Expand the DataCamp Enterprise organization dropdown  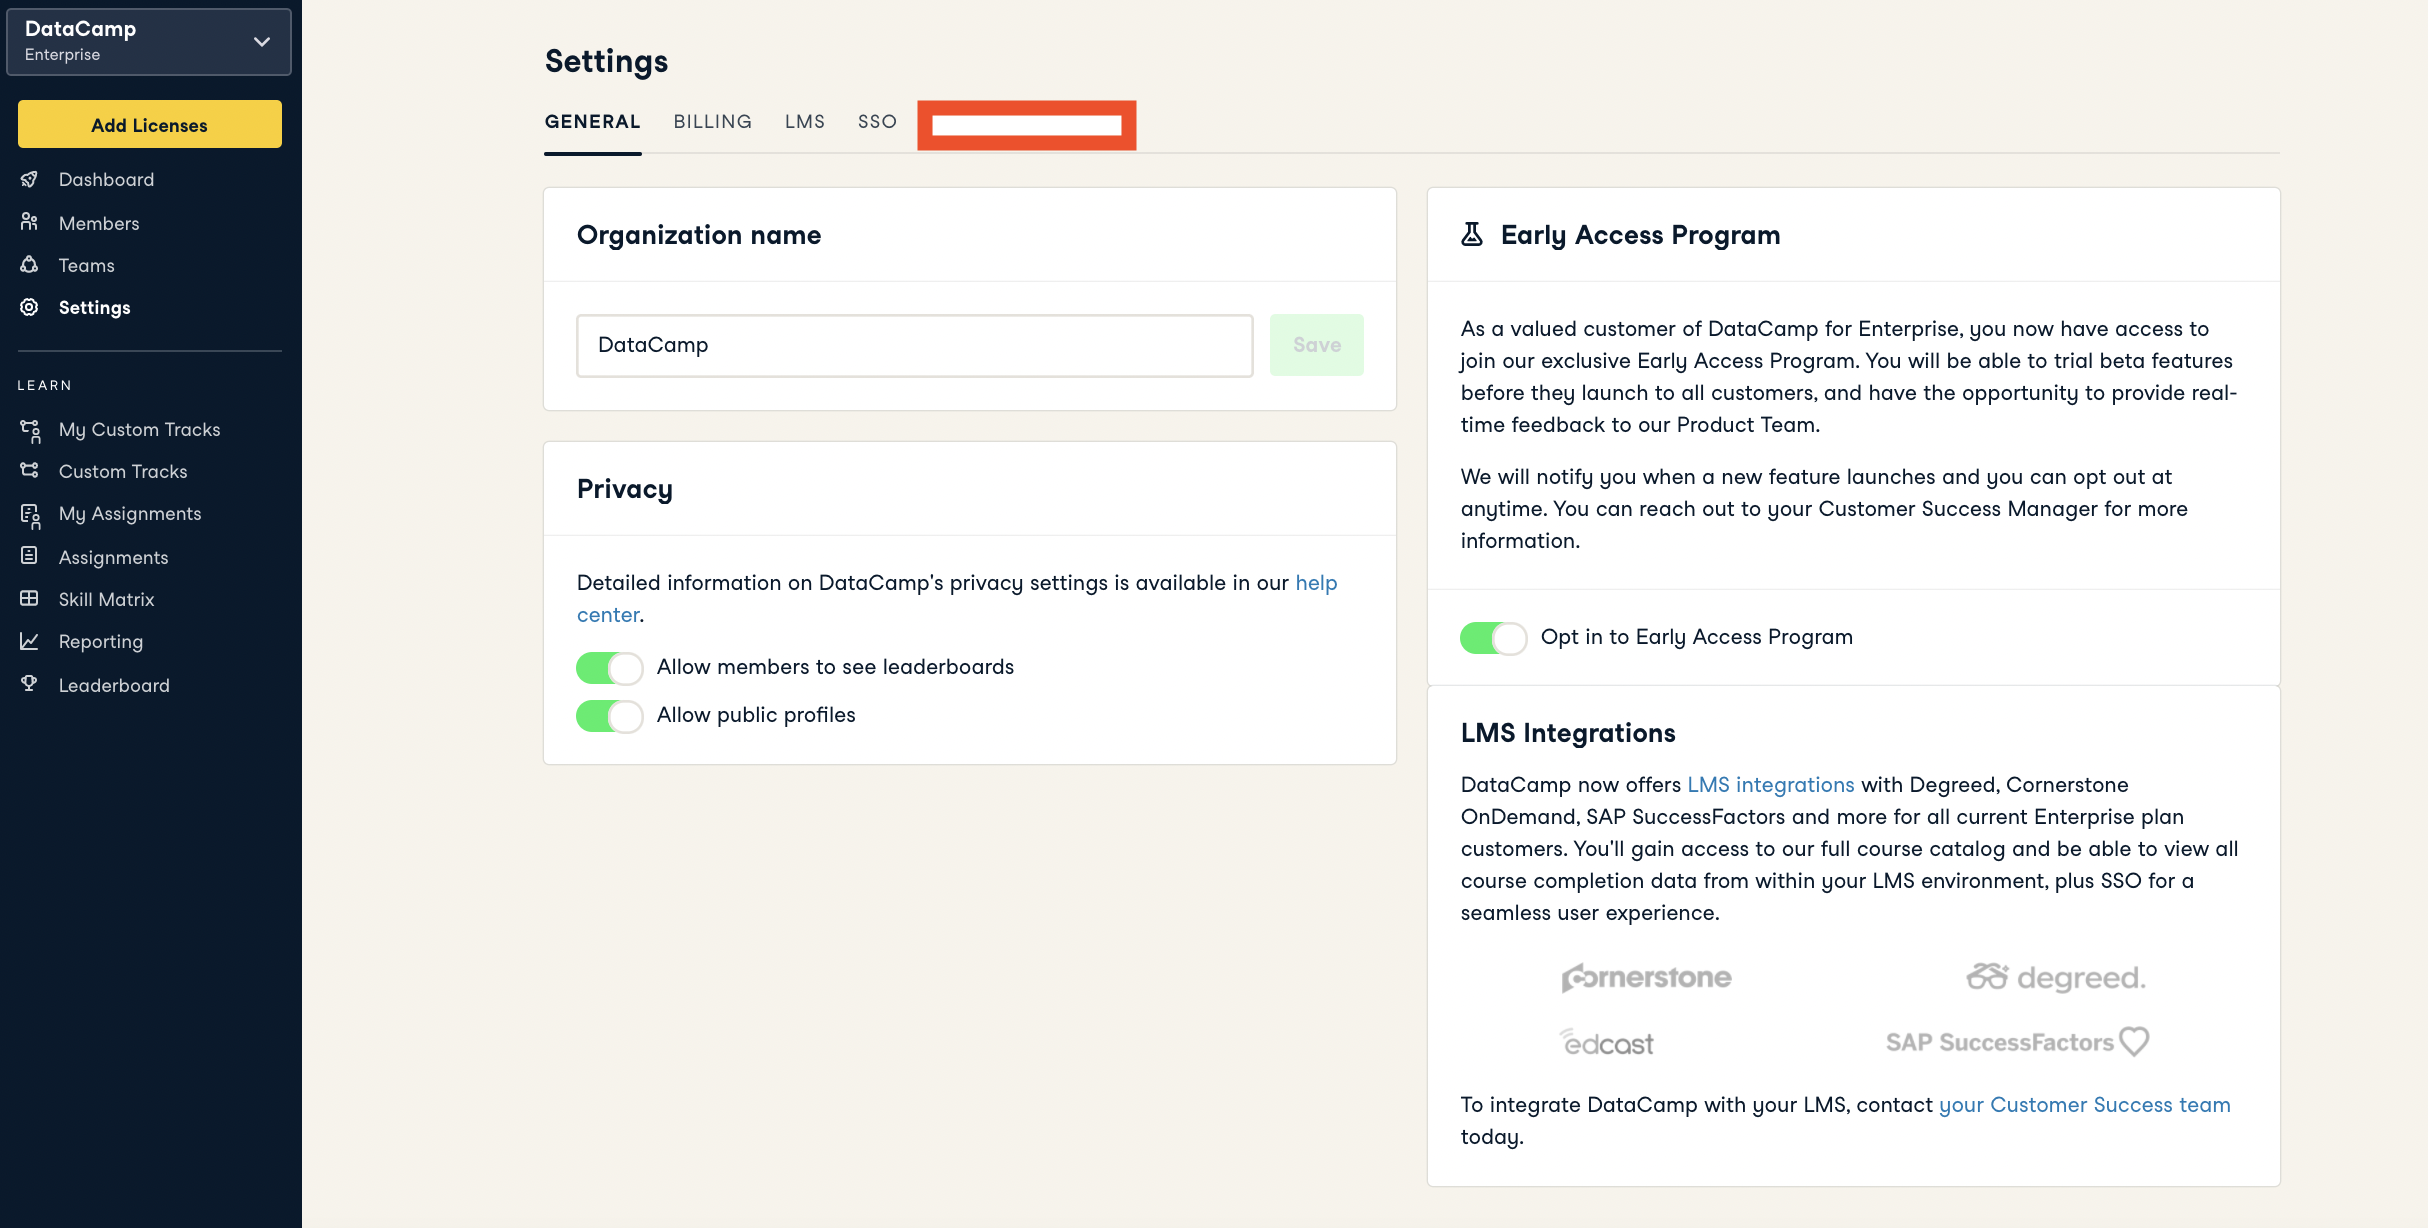(261, 42)
